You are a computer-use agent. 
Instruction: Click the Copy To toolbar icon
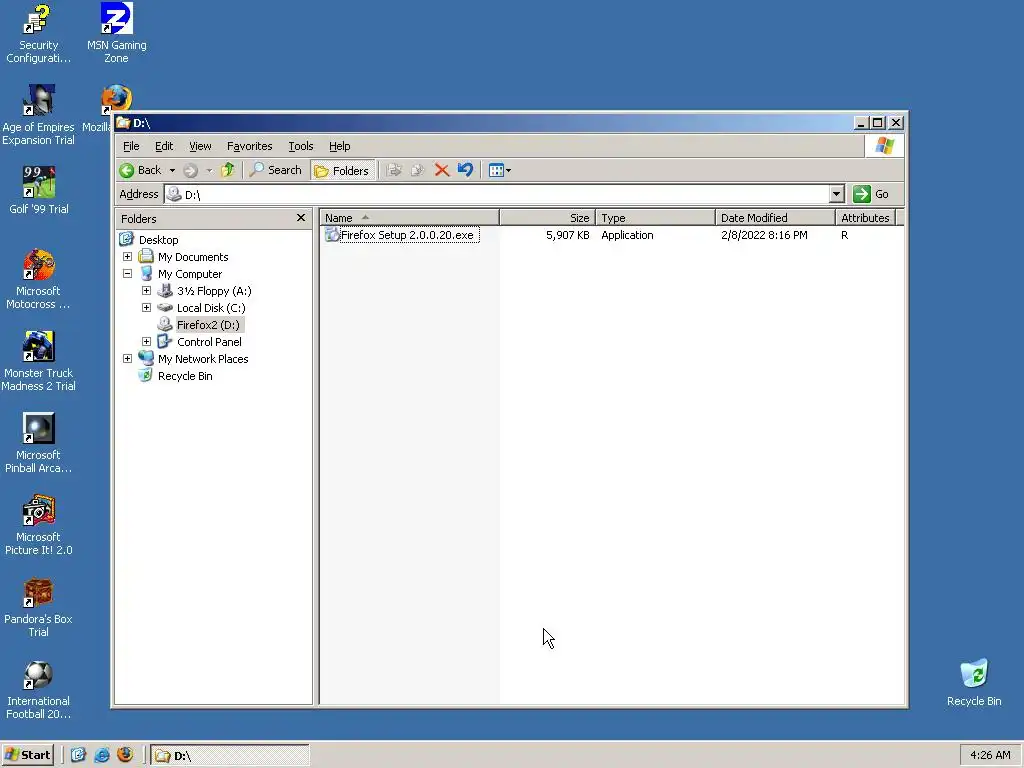pos(417,170)
